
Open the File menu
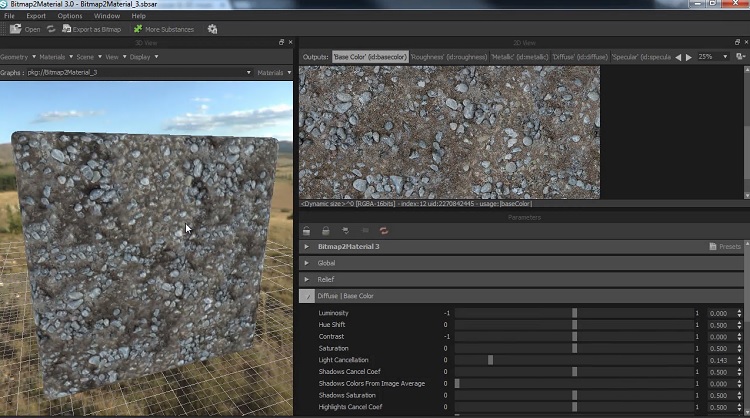click(x=9, y=16)
